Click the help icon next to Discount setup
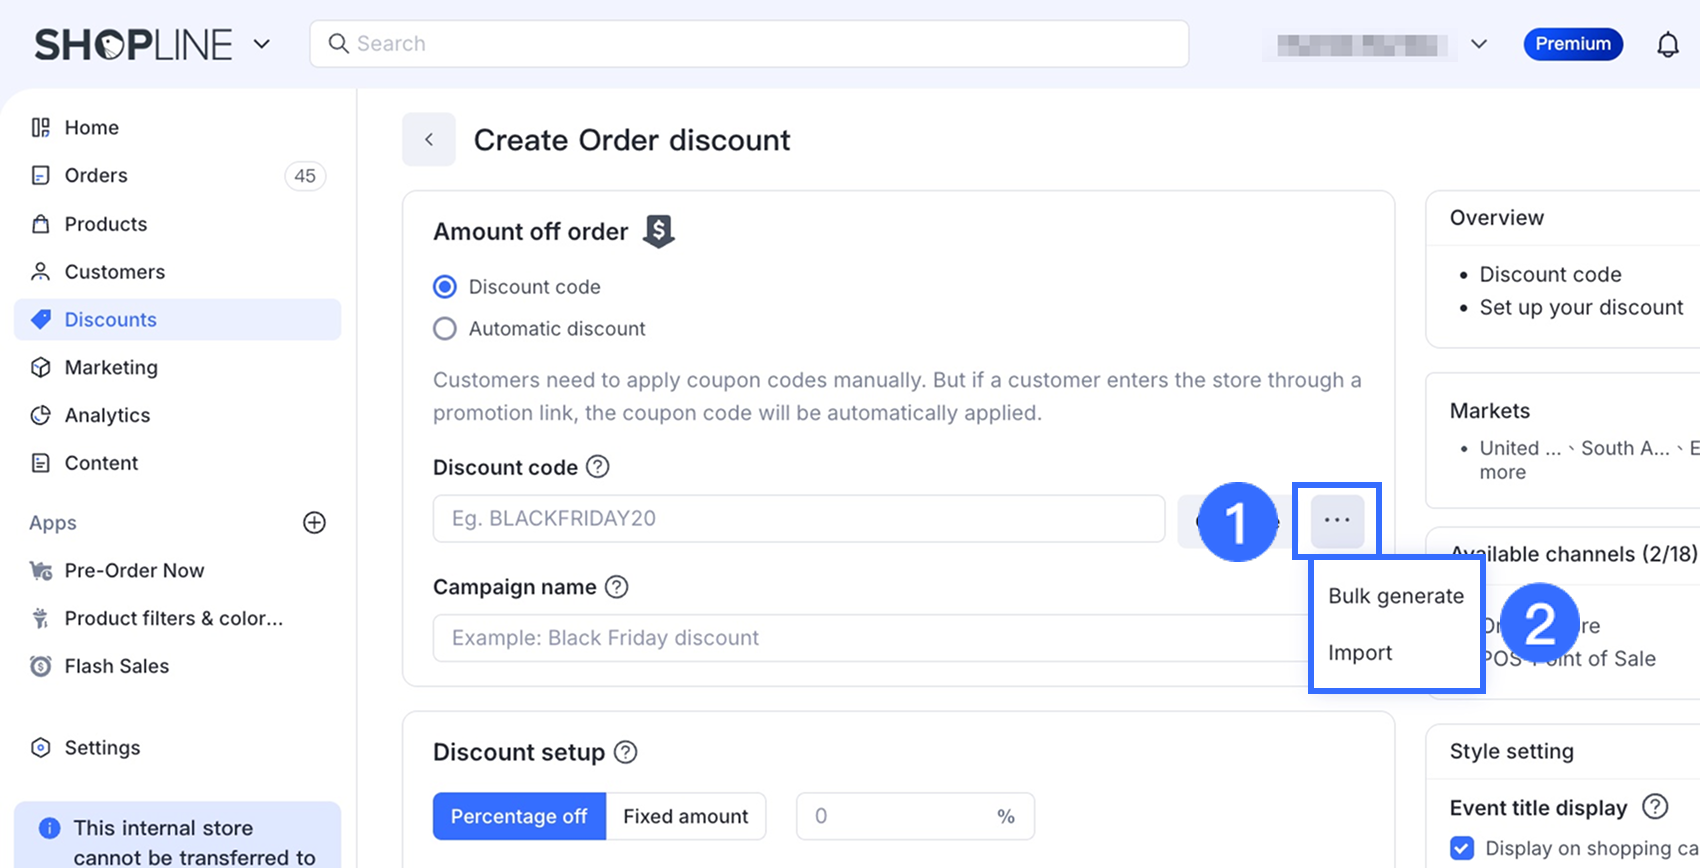 pos(625,752)
